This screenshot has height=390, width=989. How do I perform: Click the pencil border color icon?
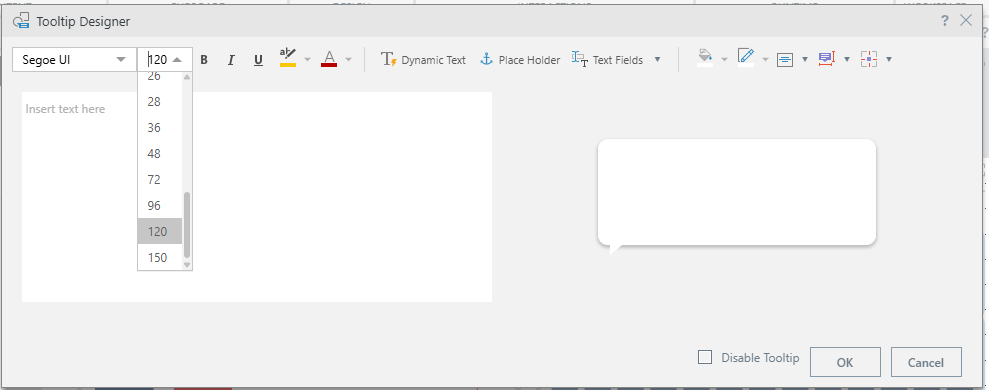[746, 57]
